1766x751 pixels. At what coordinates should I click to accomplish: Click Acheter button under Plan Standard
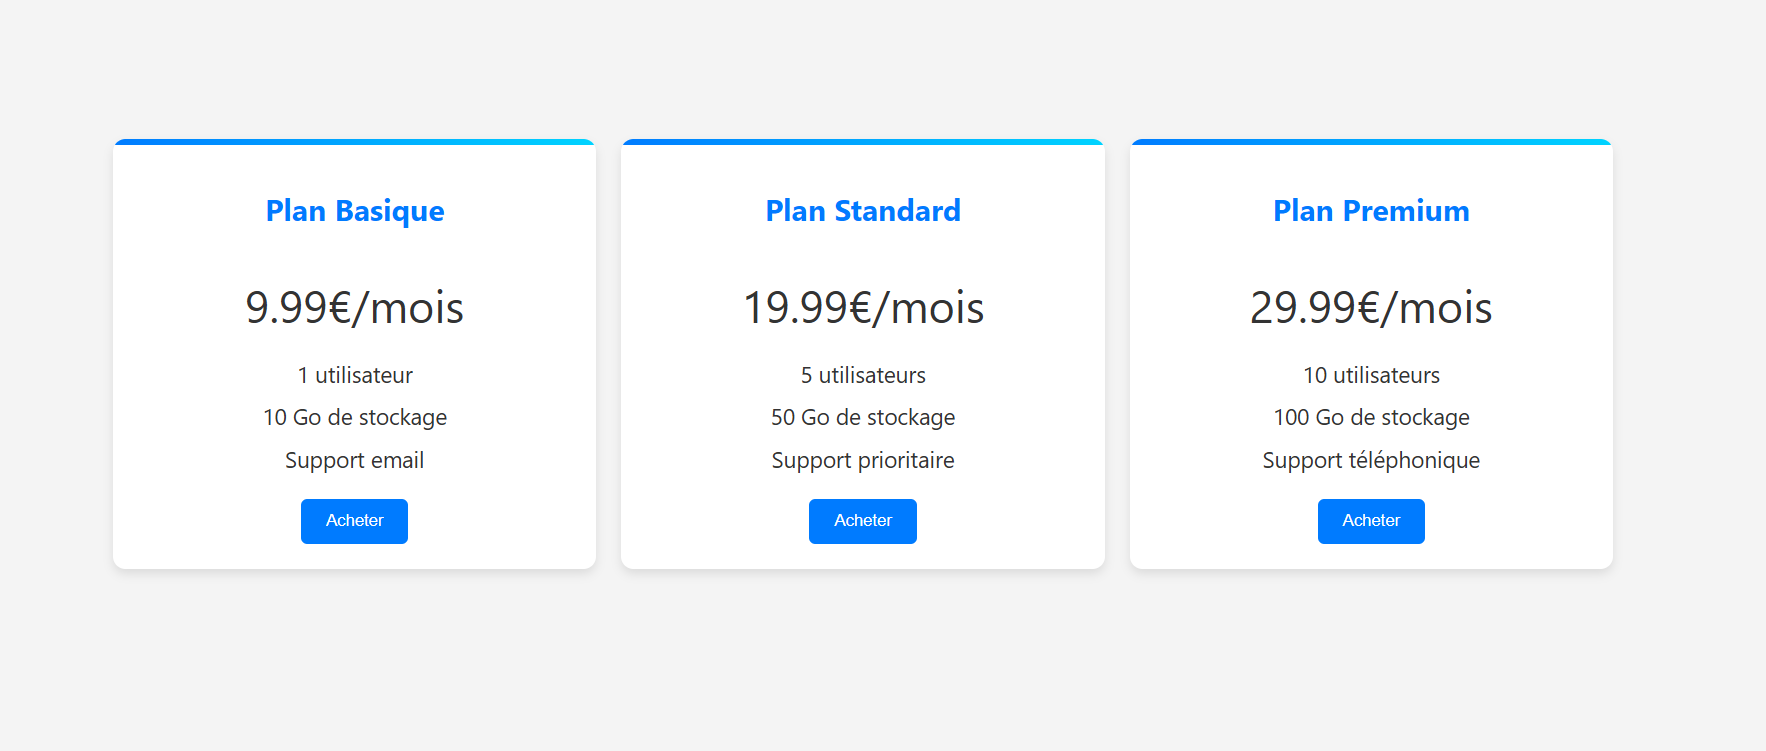click(x=863, y=521)
